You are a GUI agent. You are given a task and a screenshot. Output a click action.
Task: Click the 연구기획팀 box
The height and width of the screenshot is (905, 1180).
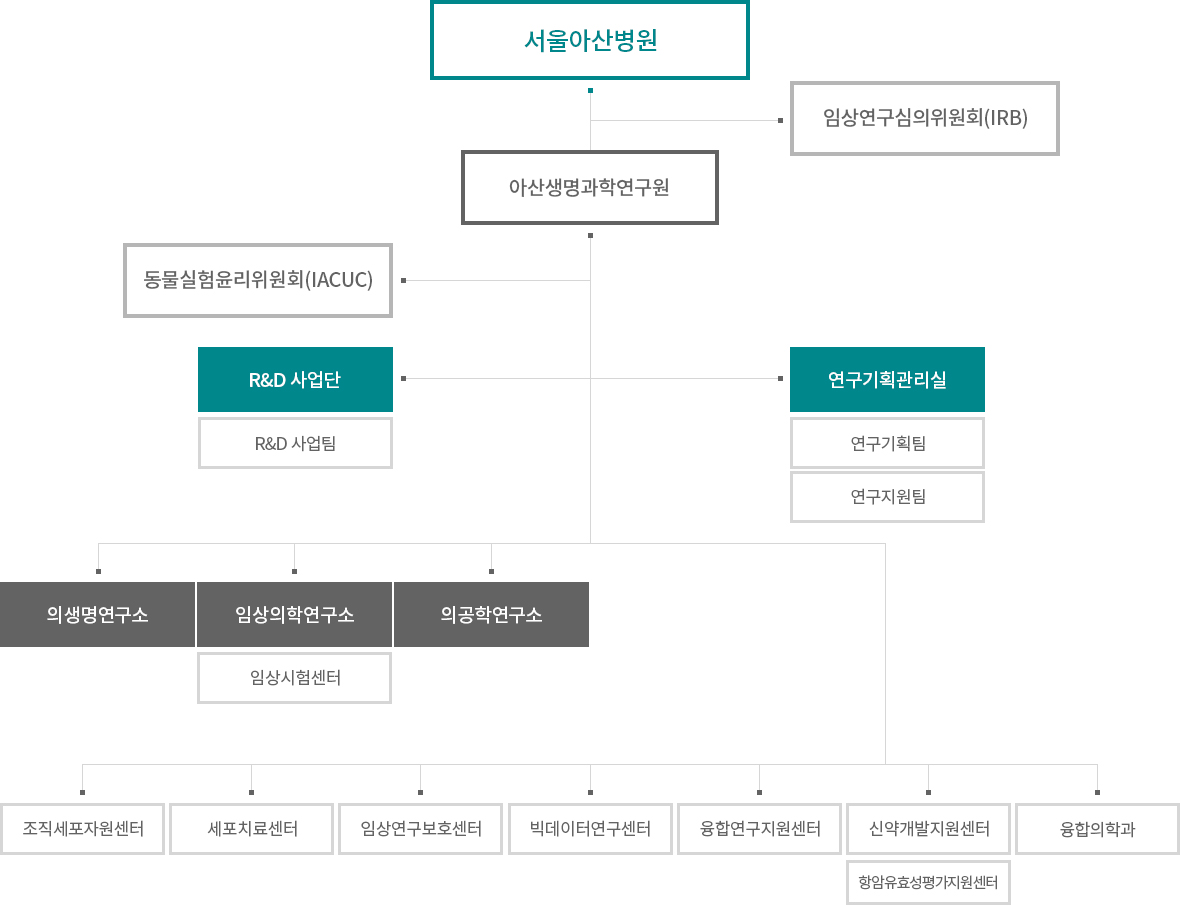[887, 443]
